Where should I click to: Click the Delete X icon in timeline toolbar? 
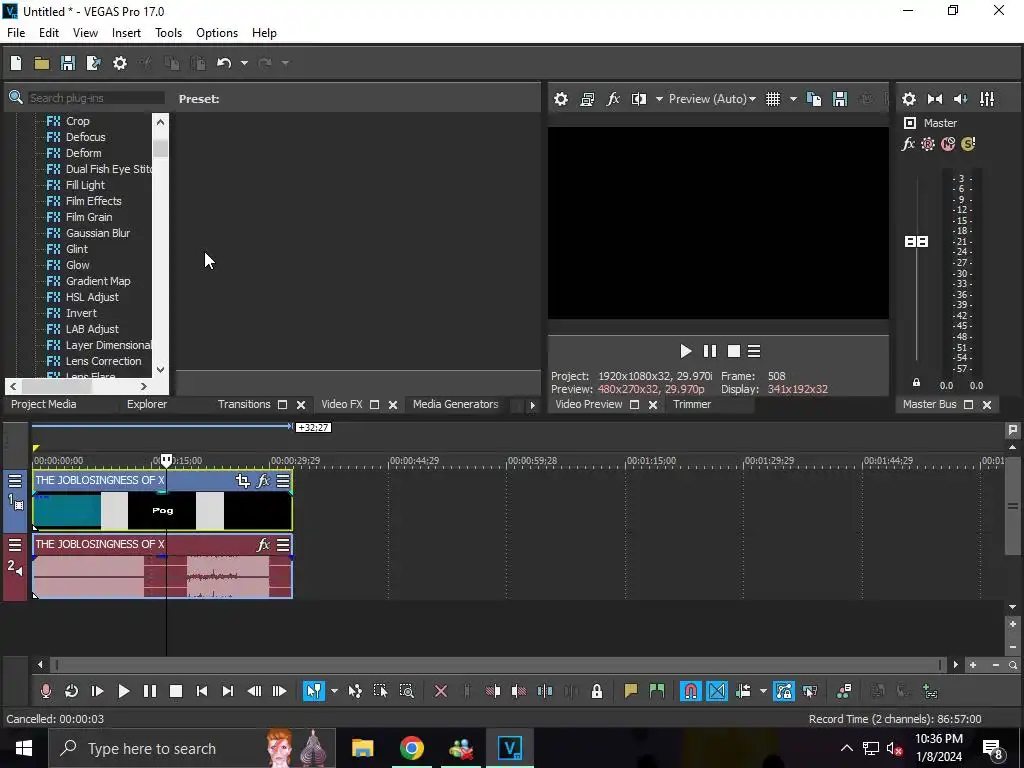[441, 691]
